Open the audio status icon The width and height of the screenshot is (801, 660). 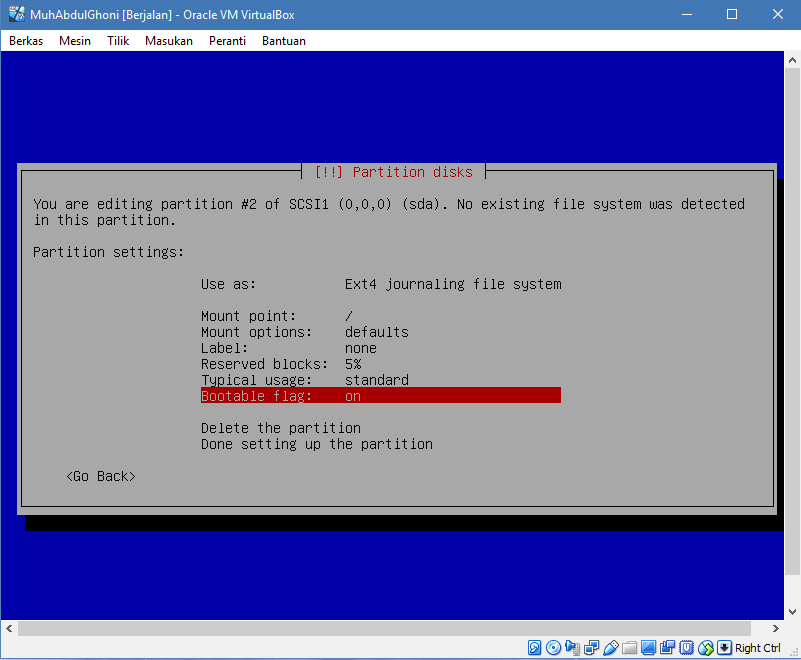click(573, 648)
